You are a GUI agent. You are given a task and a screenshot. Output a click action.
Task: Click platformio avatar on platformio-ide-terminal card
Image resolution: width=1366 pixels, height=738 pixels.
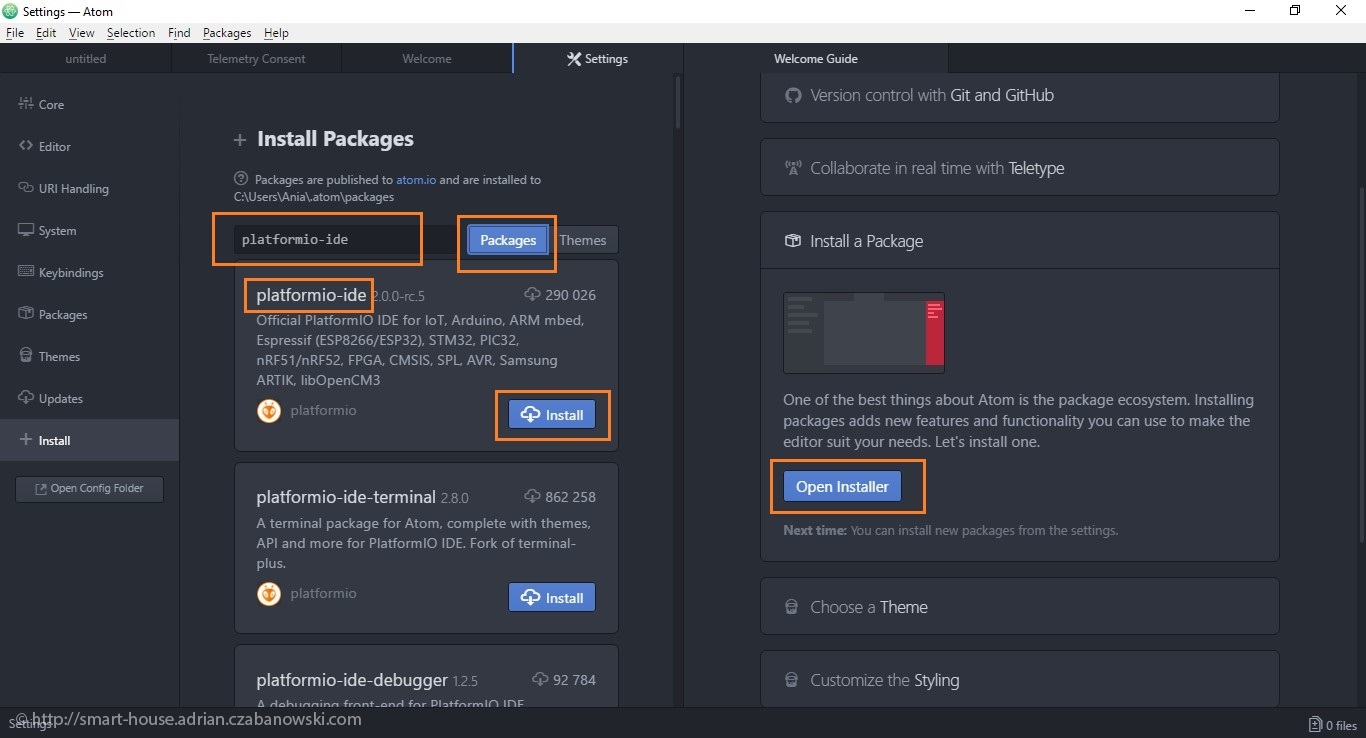[x=269, y=594]
